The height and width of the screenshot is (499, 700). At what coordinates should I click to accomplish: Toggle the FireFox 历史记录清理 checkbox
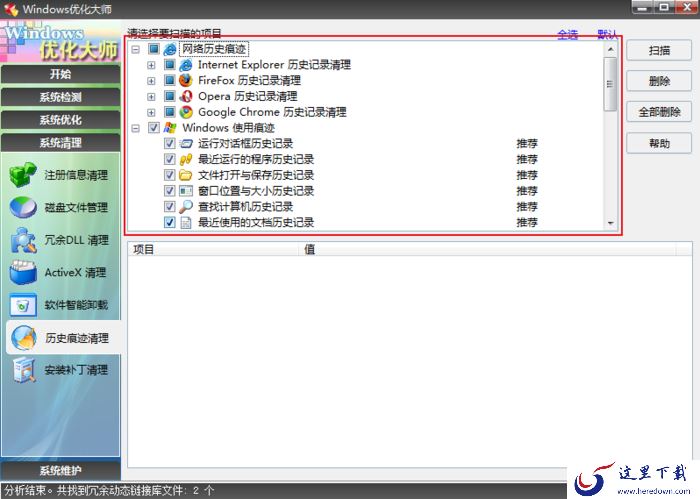point(169,80)
